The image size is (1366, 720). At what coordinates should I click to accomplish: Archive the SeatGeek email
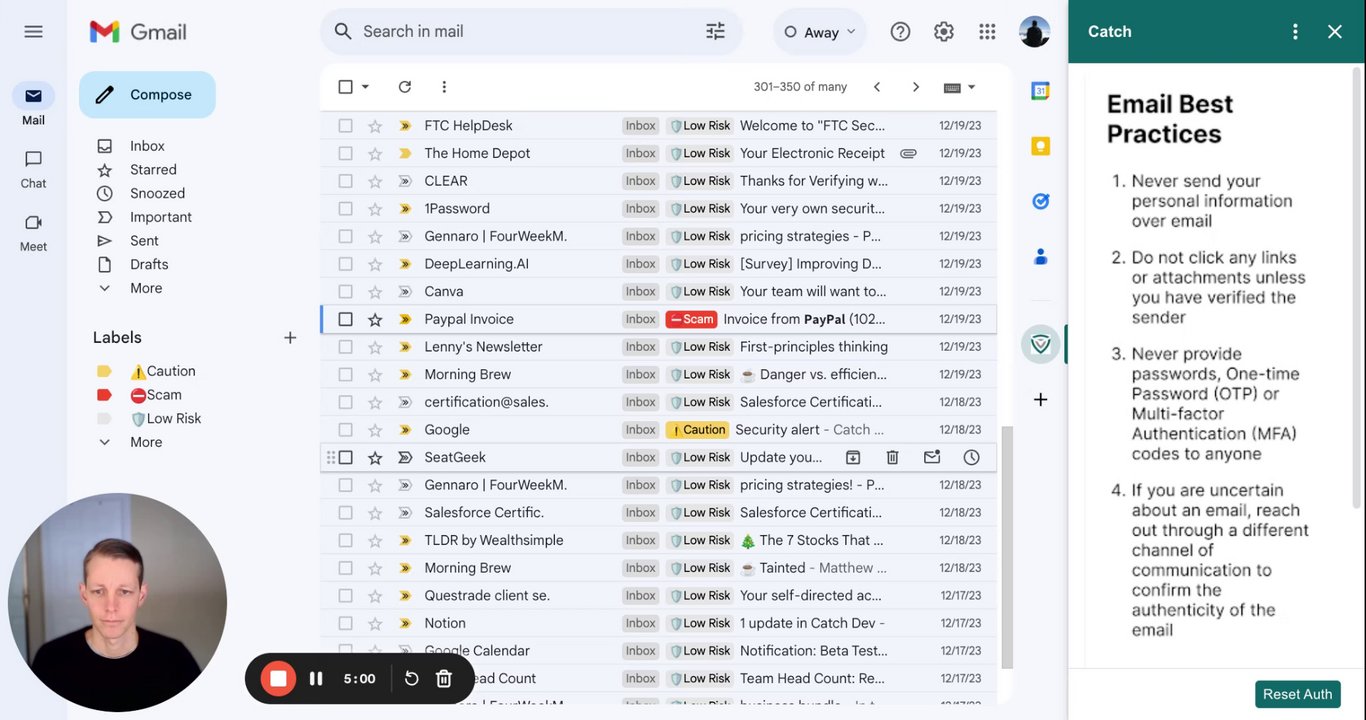(853, 457)
